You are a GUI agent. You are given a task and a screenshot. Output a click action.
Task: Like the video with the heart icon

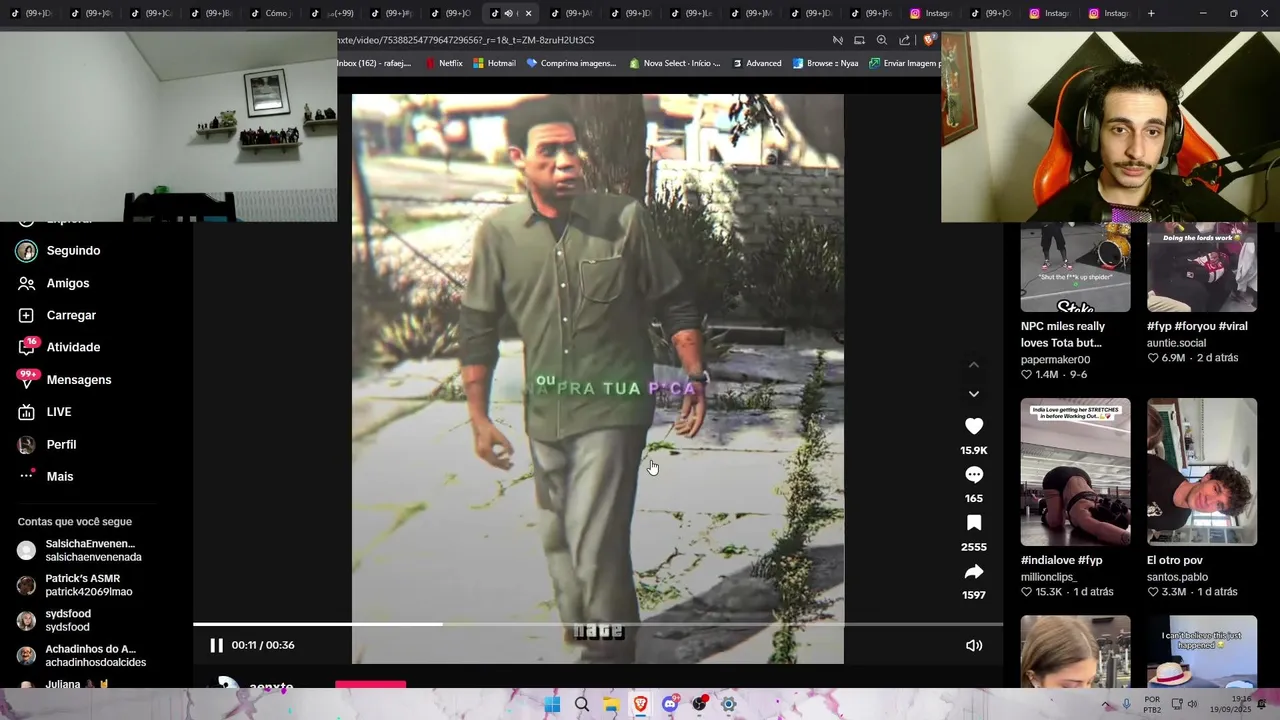[x=973, y=426]
